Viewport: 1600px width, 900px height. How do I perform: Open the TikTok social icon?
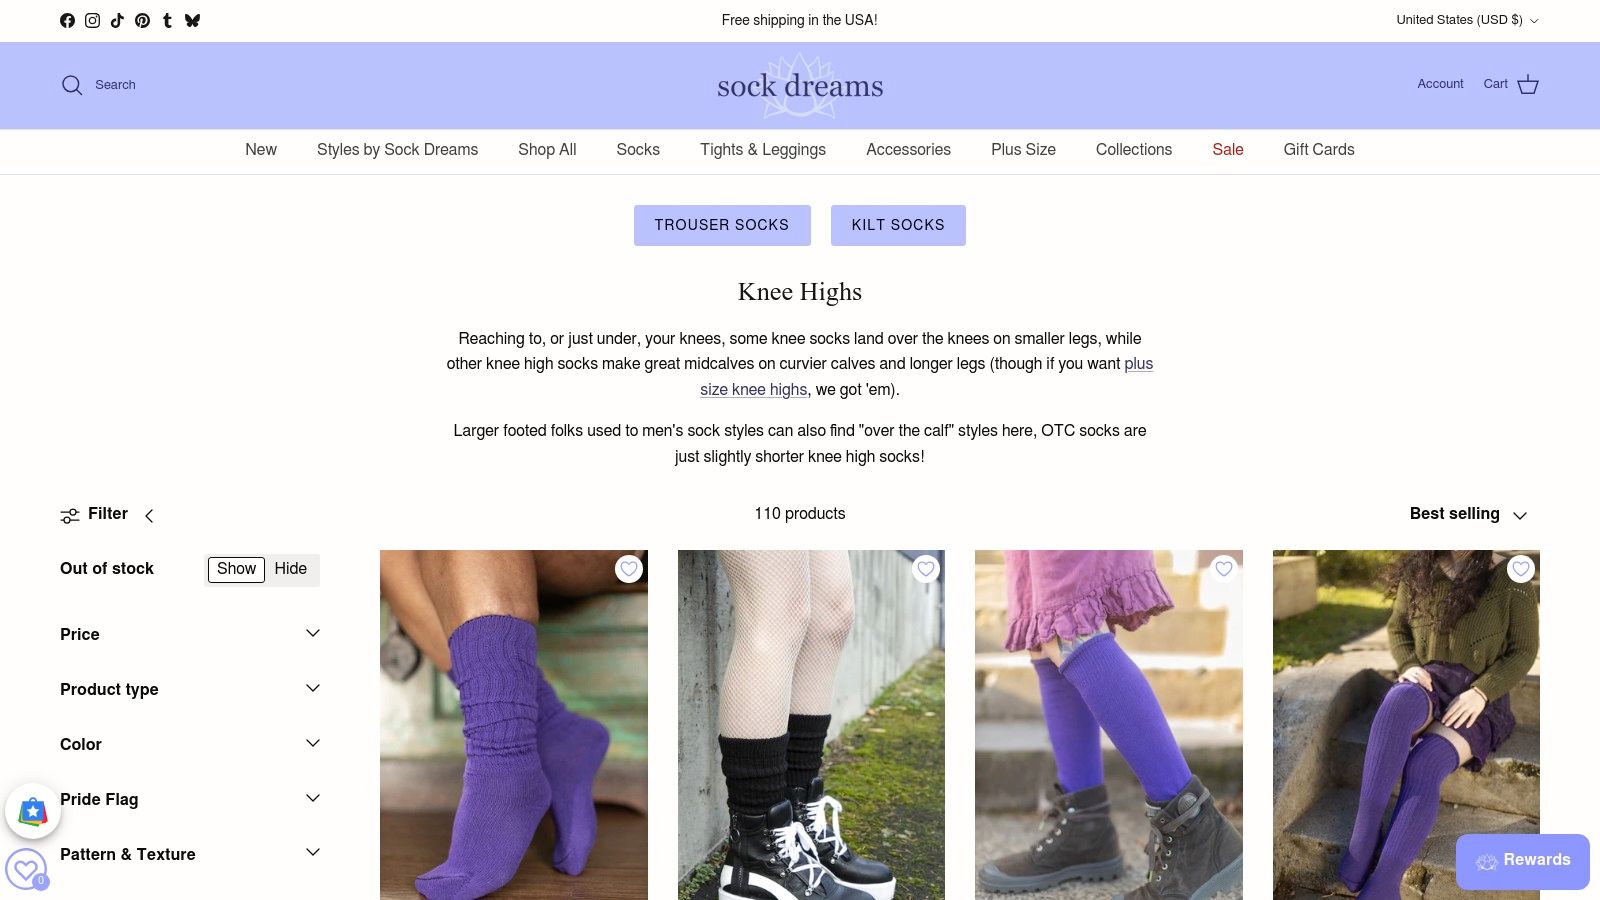click(x=117, y=20)
